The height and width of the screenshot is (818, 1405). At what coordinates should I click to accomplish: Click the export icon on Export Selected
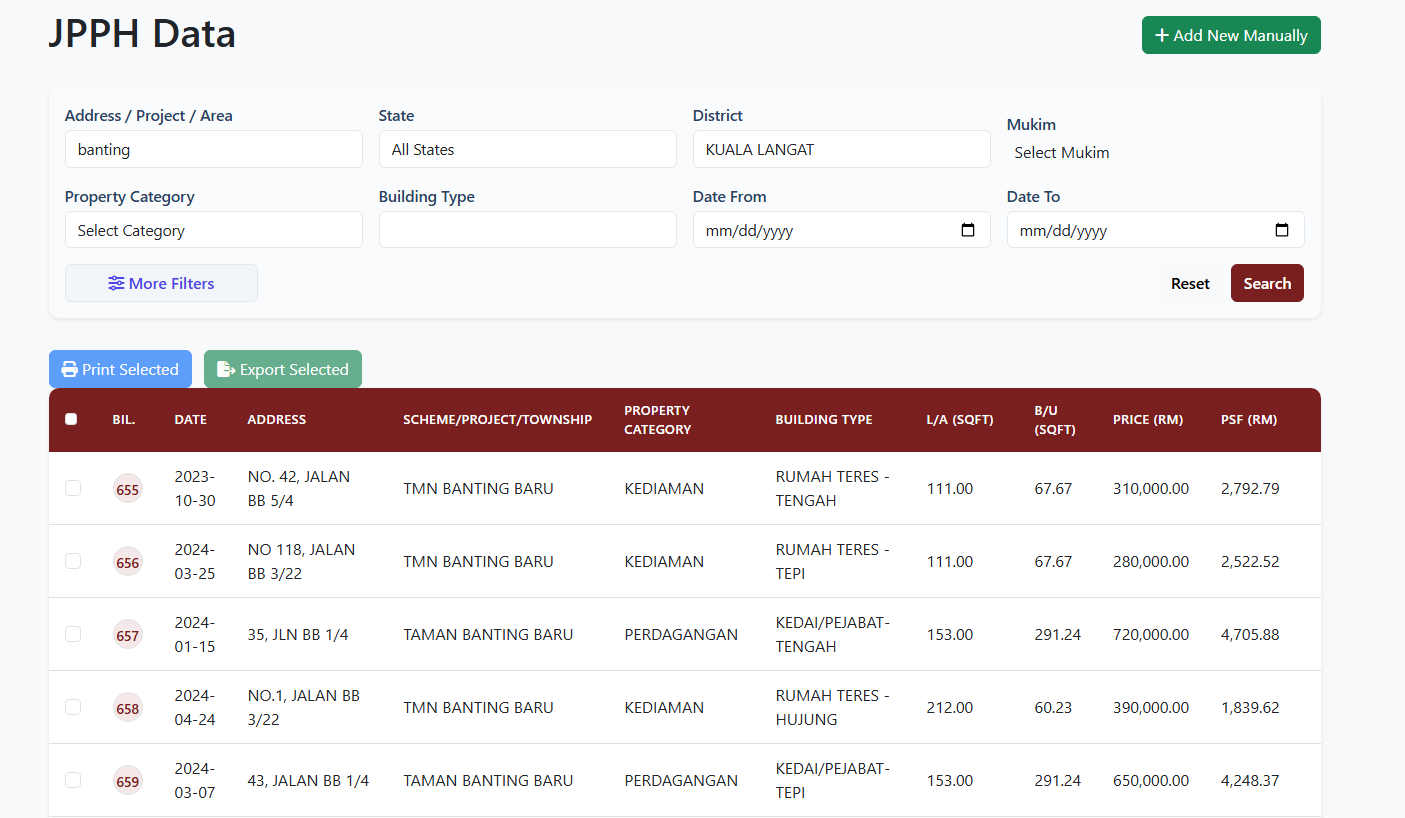pos(225,369)
